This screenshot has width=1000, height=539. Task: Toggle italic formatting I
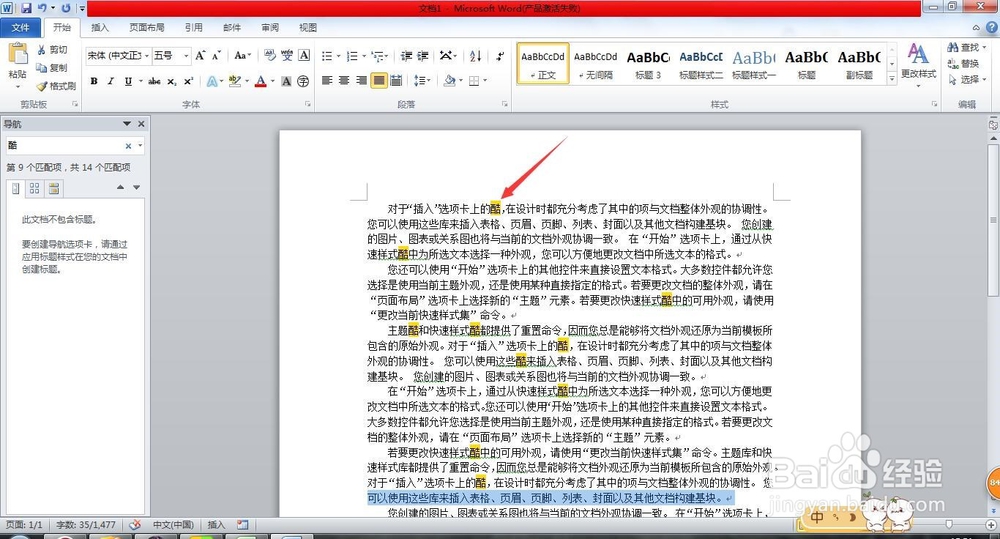point(110,81)
